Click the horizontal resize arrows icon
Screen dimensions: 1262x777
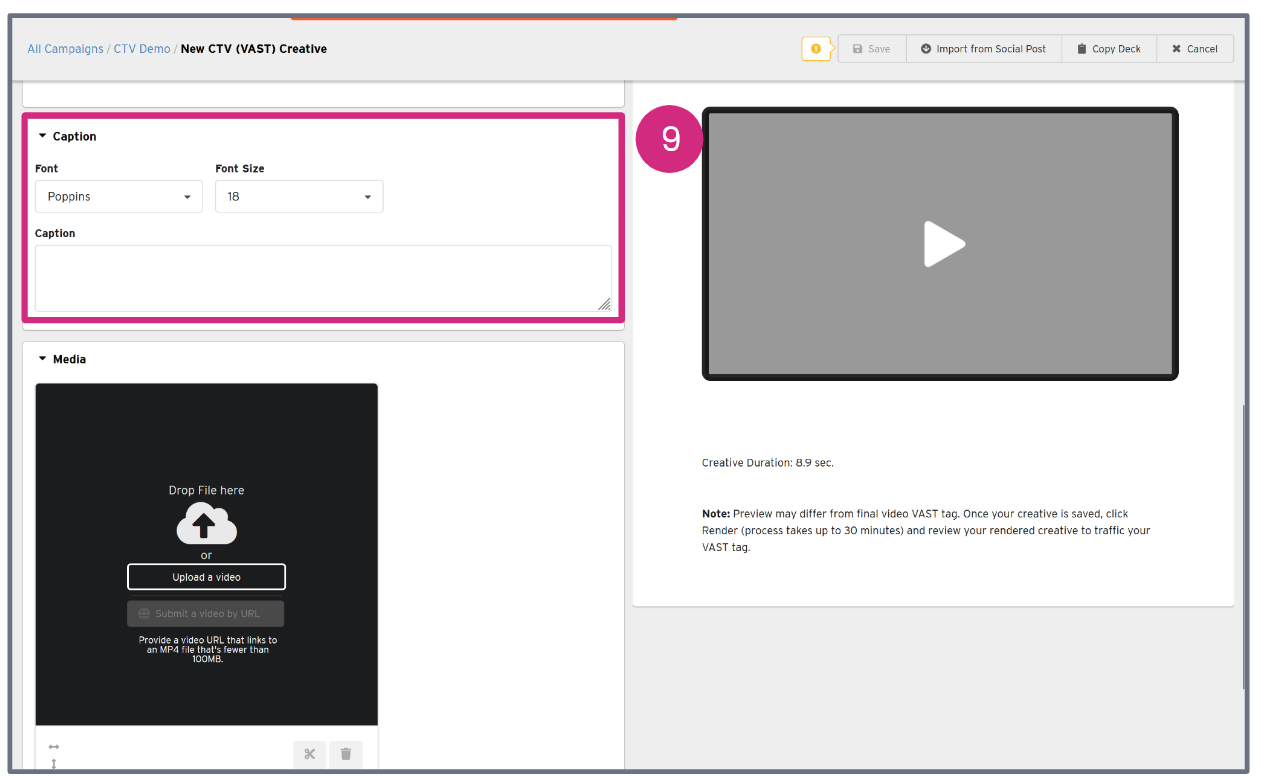tap(54, 747)
